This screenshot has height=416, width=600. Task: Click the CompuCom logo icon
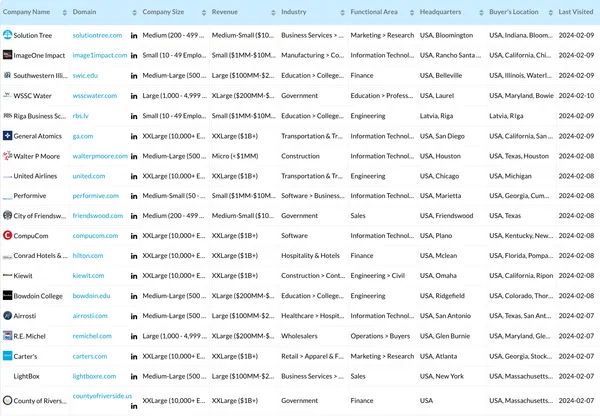pos(7,236)
